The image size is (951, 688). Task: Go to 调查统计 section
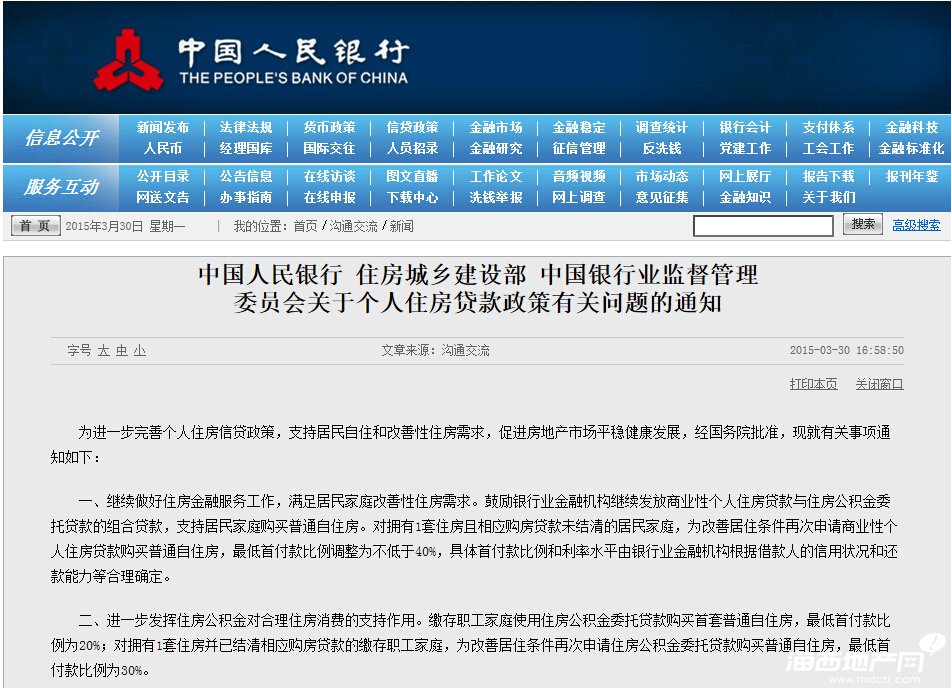pyautogui.click(x=662, y=127)
